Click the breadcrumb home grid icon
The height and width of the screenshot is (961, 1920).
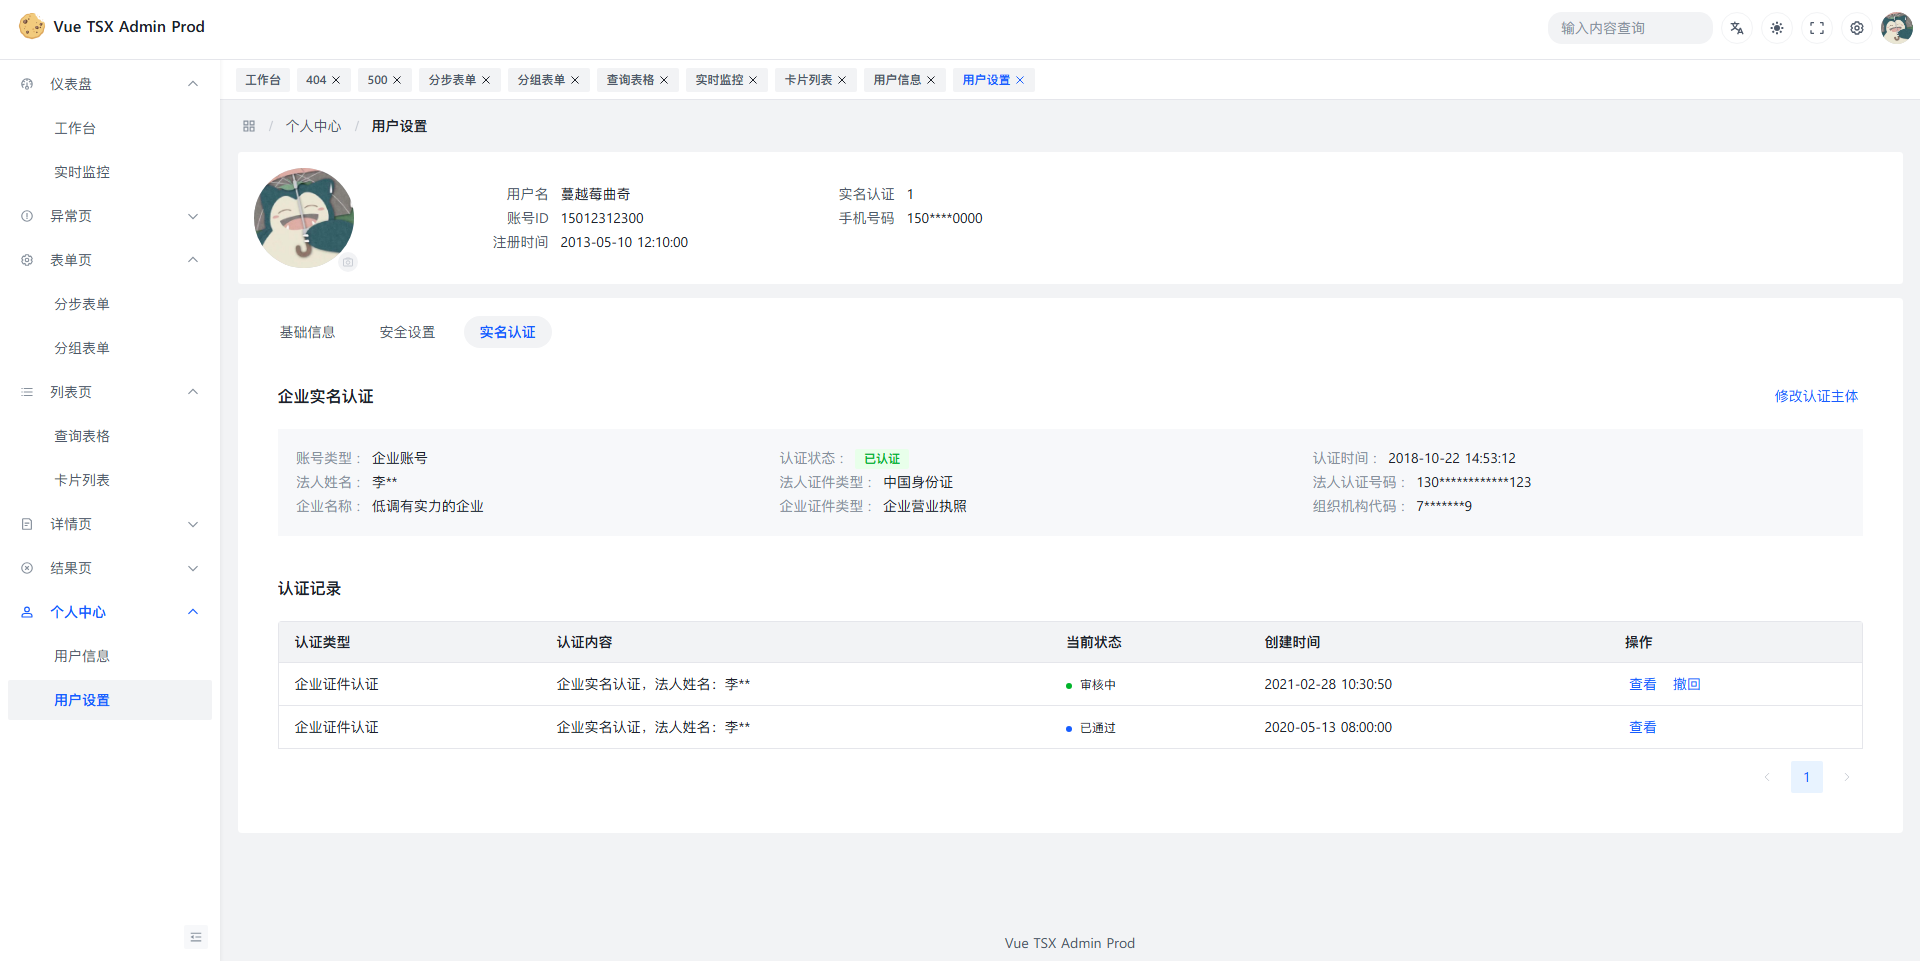point(249,126)
